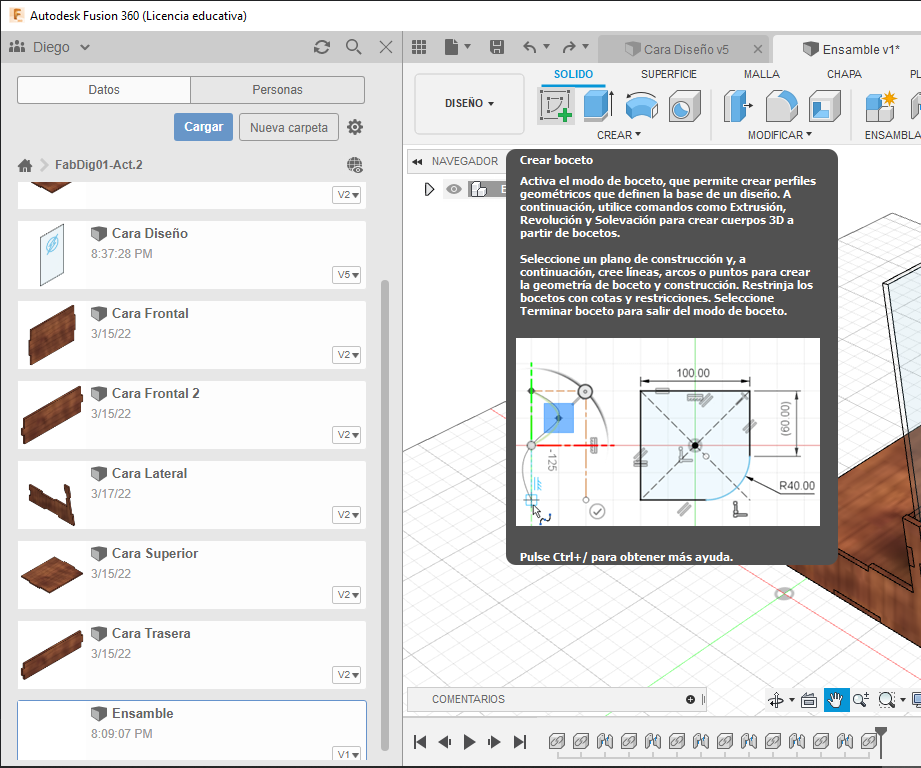This screenshot has width=921, height=768.
Task: Click FabDig01-Act.2 breadcrumb
Action: click(99, 165)
